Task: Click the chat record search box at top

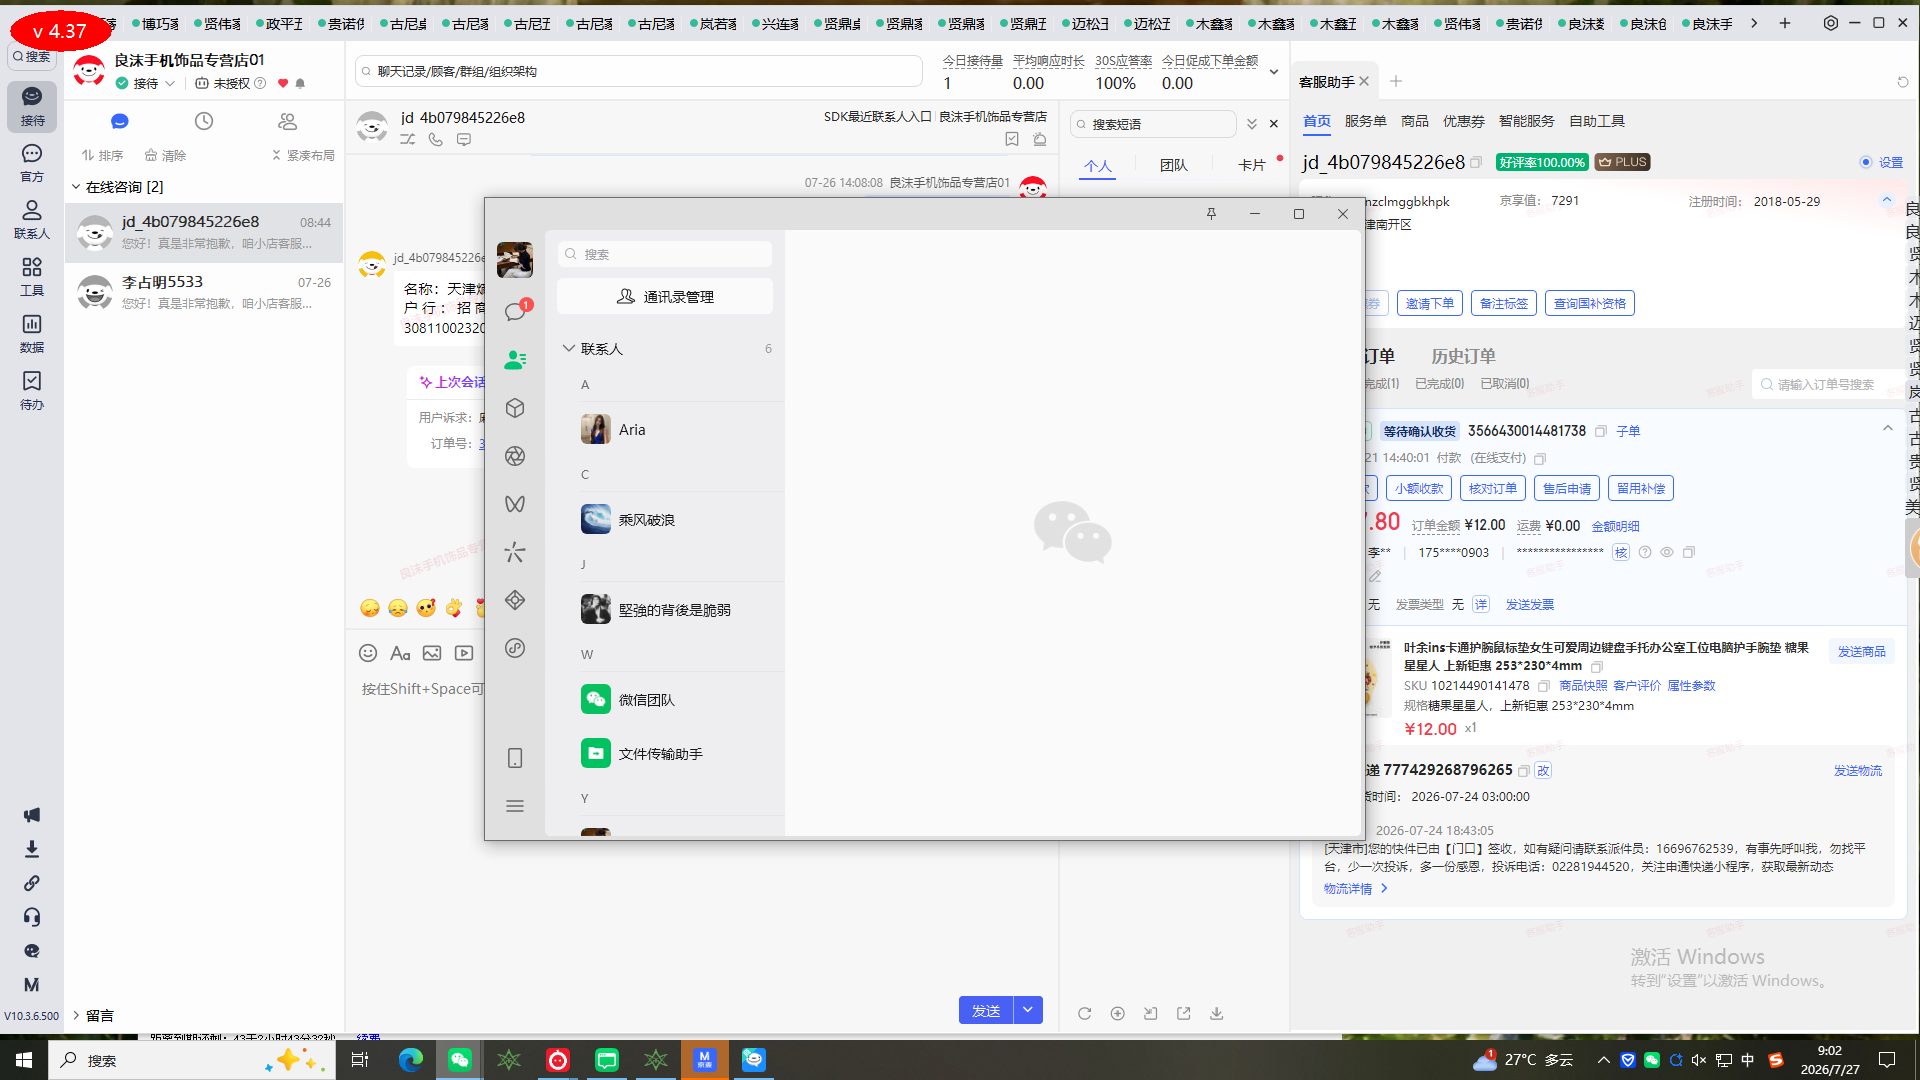Action: 638,71
